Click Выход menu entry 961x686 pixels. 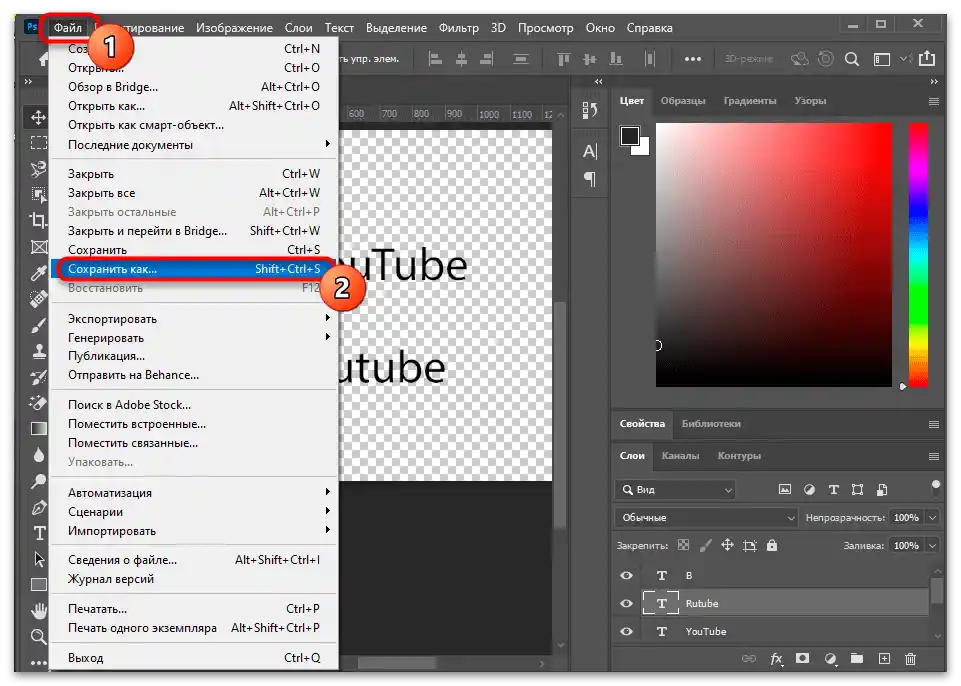pyautogui.click(x=195, y=657)
